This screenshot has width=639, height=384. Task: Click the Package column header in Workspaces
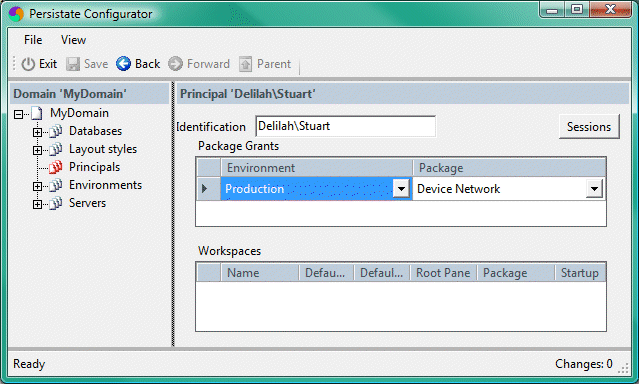point(516,273)
